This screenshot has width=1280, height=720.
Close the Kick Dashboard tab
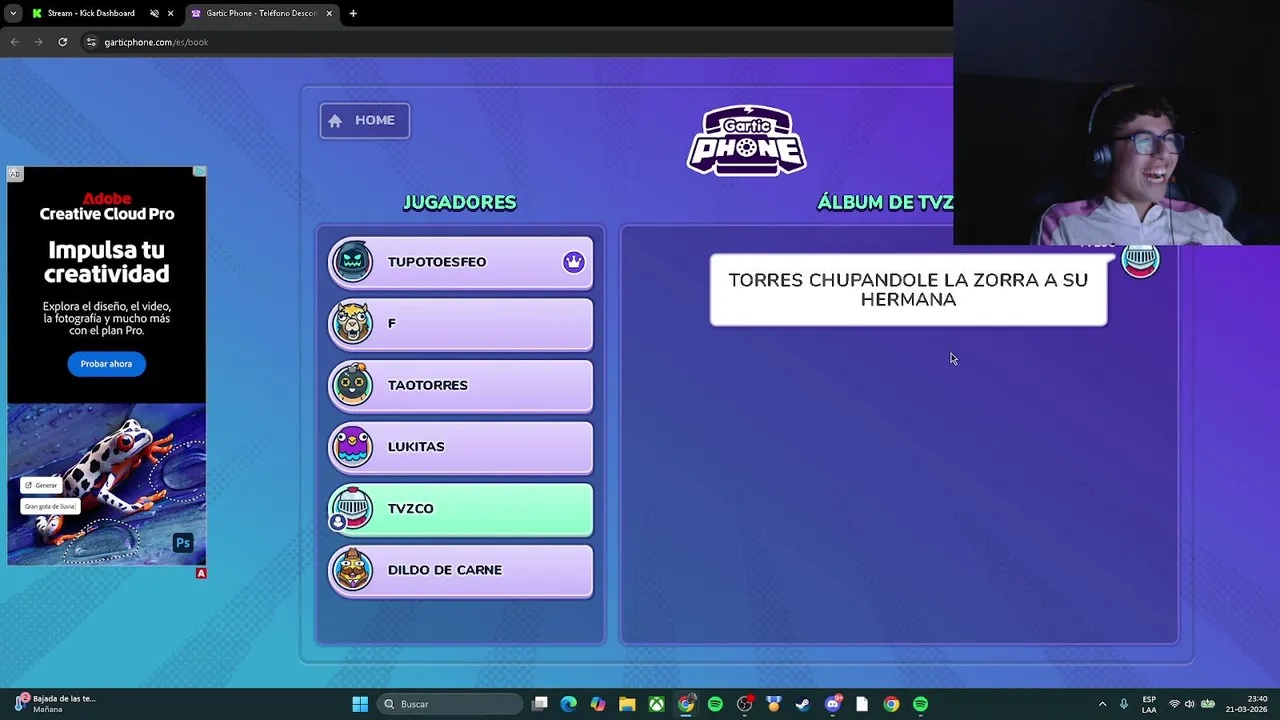pos(170,13)
